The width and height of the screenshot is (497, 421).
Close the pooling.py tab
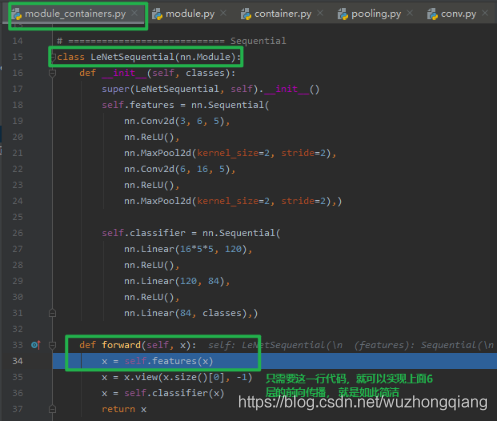410,13
